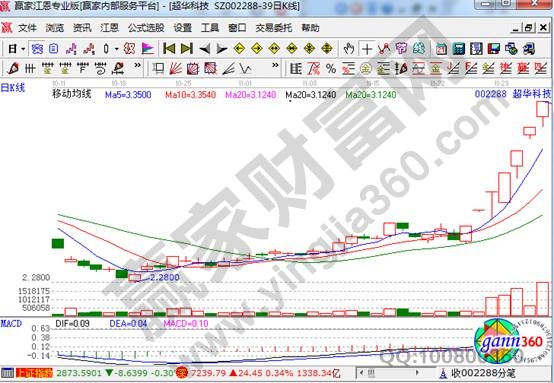The width and height of the screenshot is (554, 383).
Task: Click the black right arrow icon
Action: click(222, 49)
